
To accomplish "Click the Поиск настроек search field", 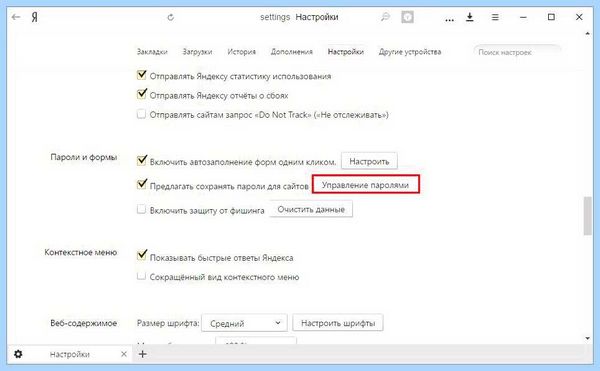I will (x=517, y=52).
